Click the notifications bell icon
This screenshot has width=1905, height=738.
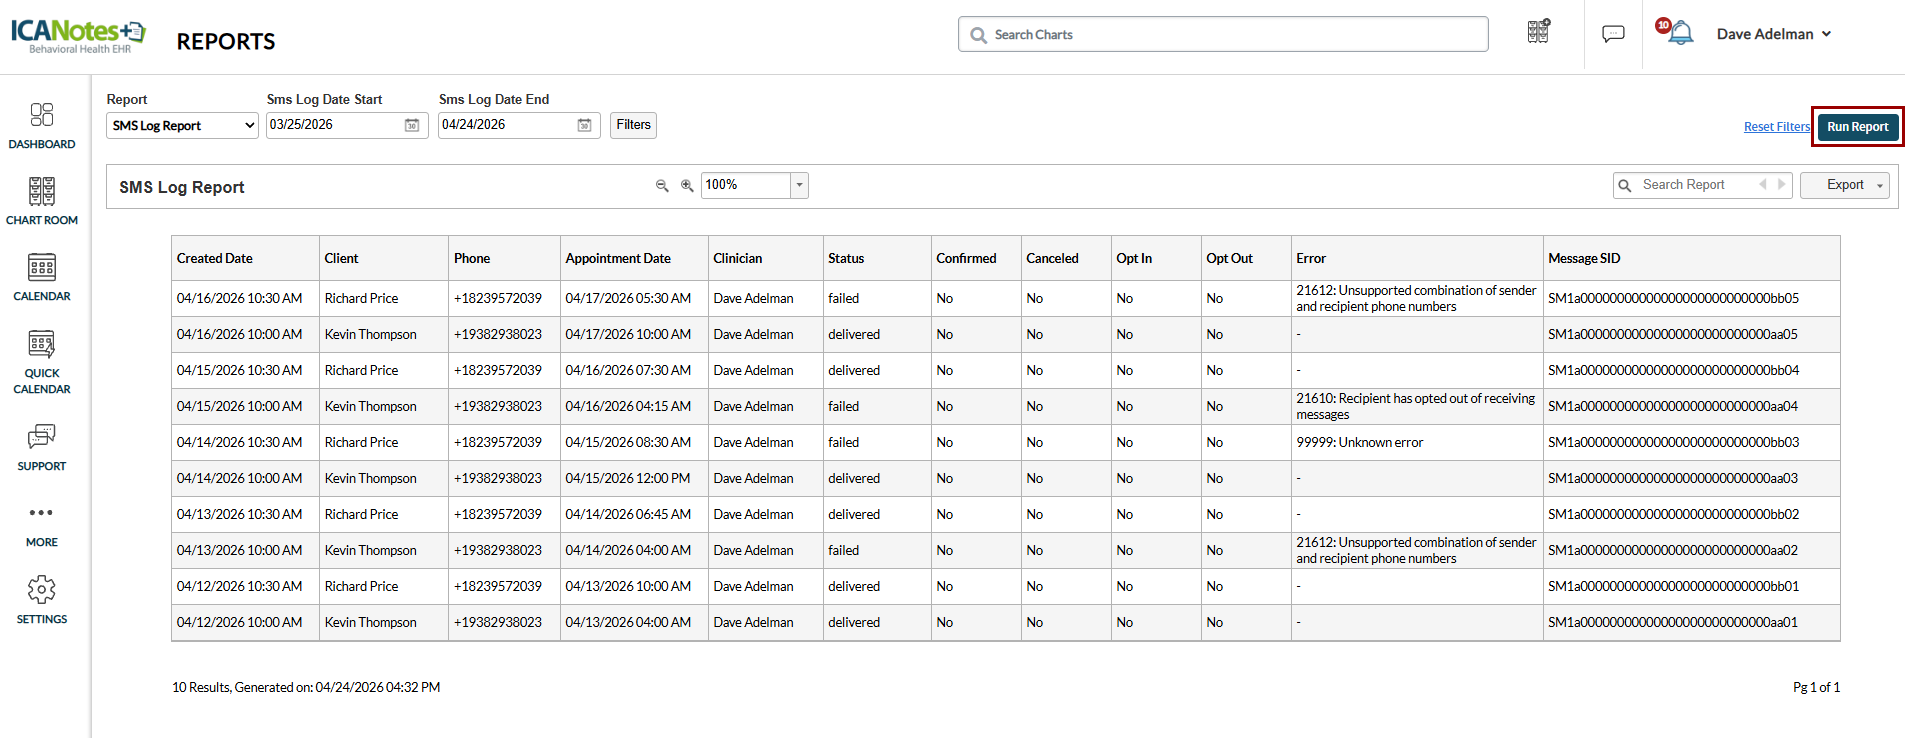pyautogui.click(x=1681, y=34)
